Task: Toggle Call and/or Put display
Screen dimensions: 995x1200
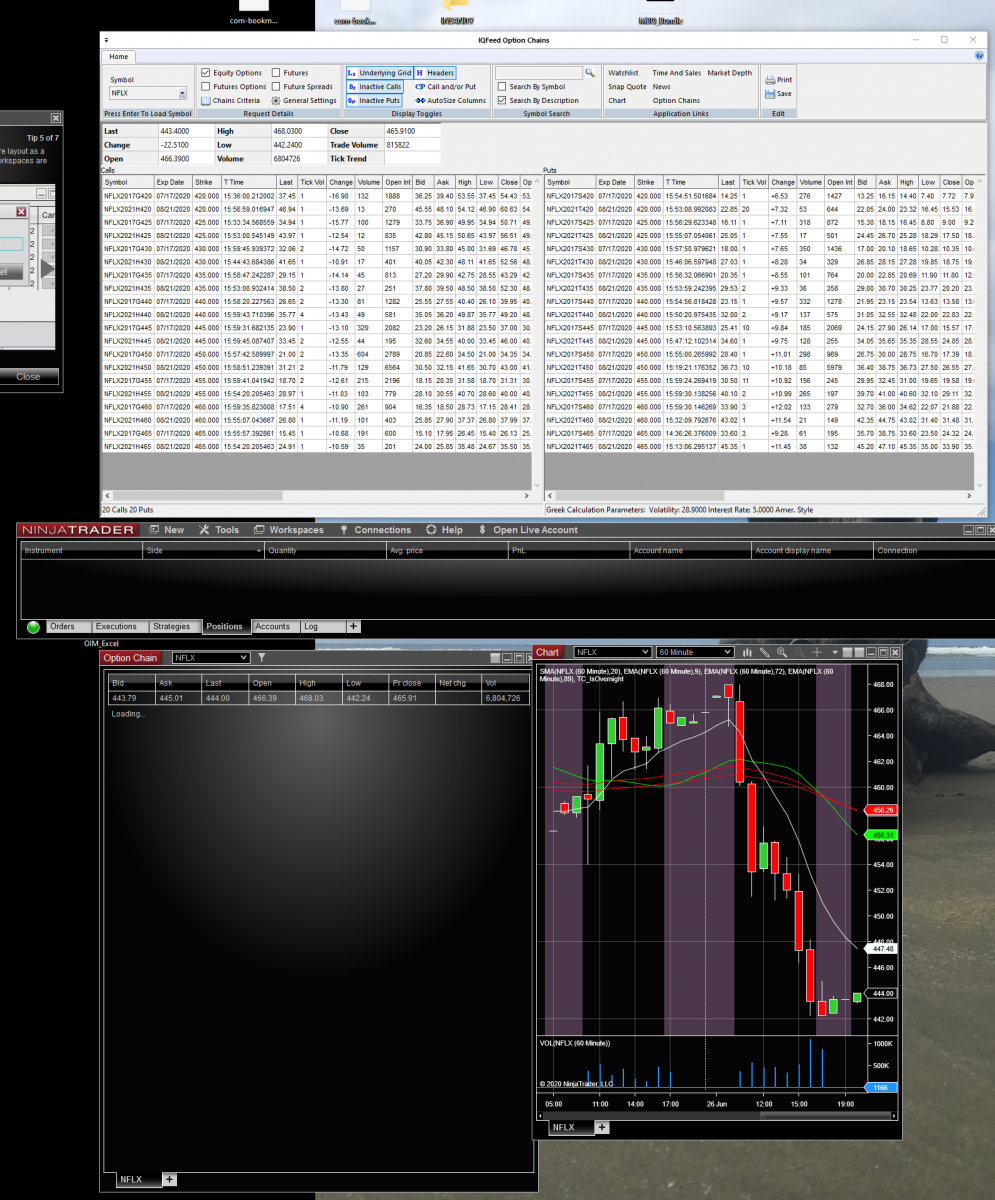Action: [x=445, y=87]
